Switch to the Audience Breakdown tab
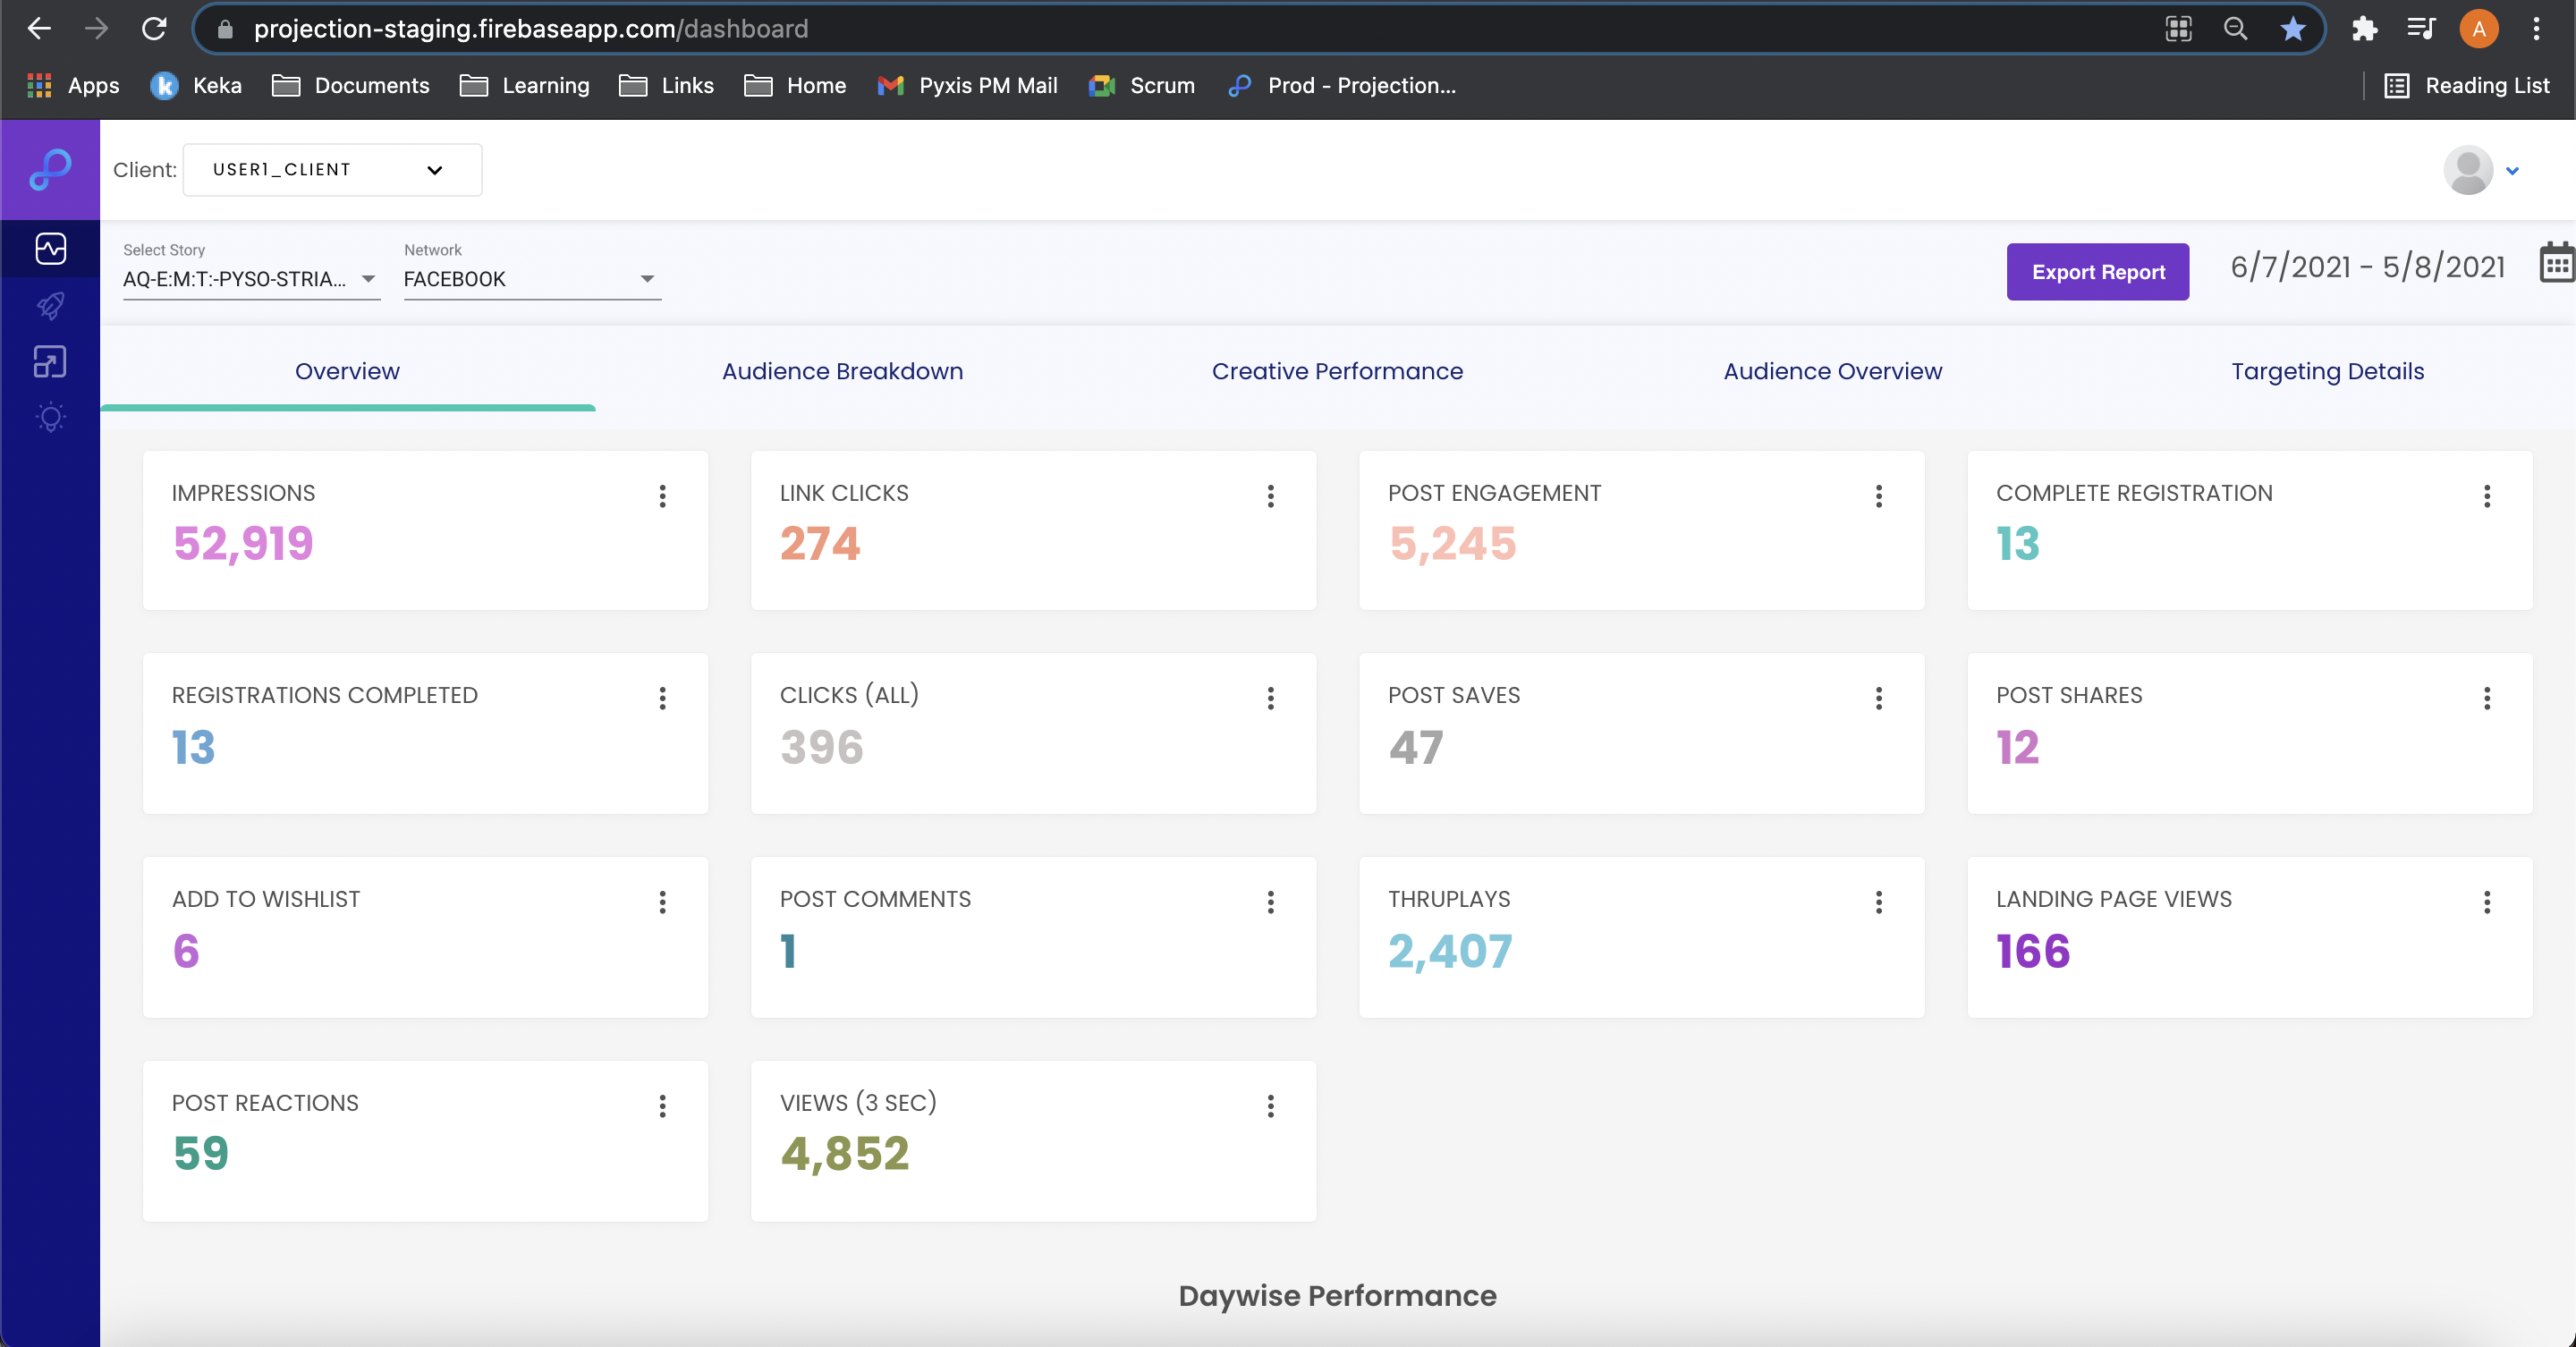This screenshot has height=1347, width=2576. click(842, 371)
